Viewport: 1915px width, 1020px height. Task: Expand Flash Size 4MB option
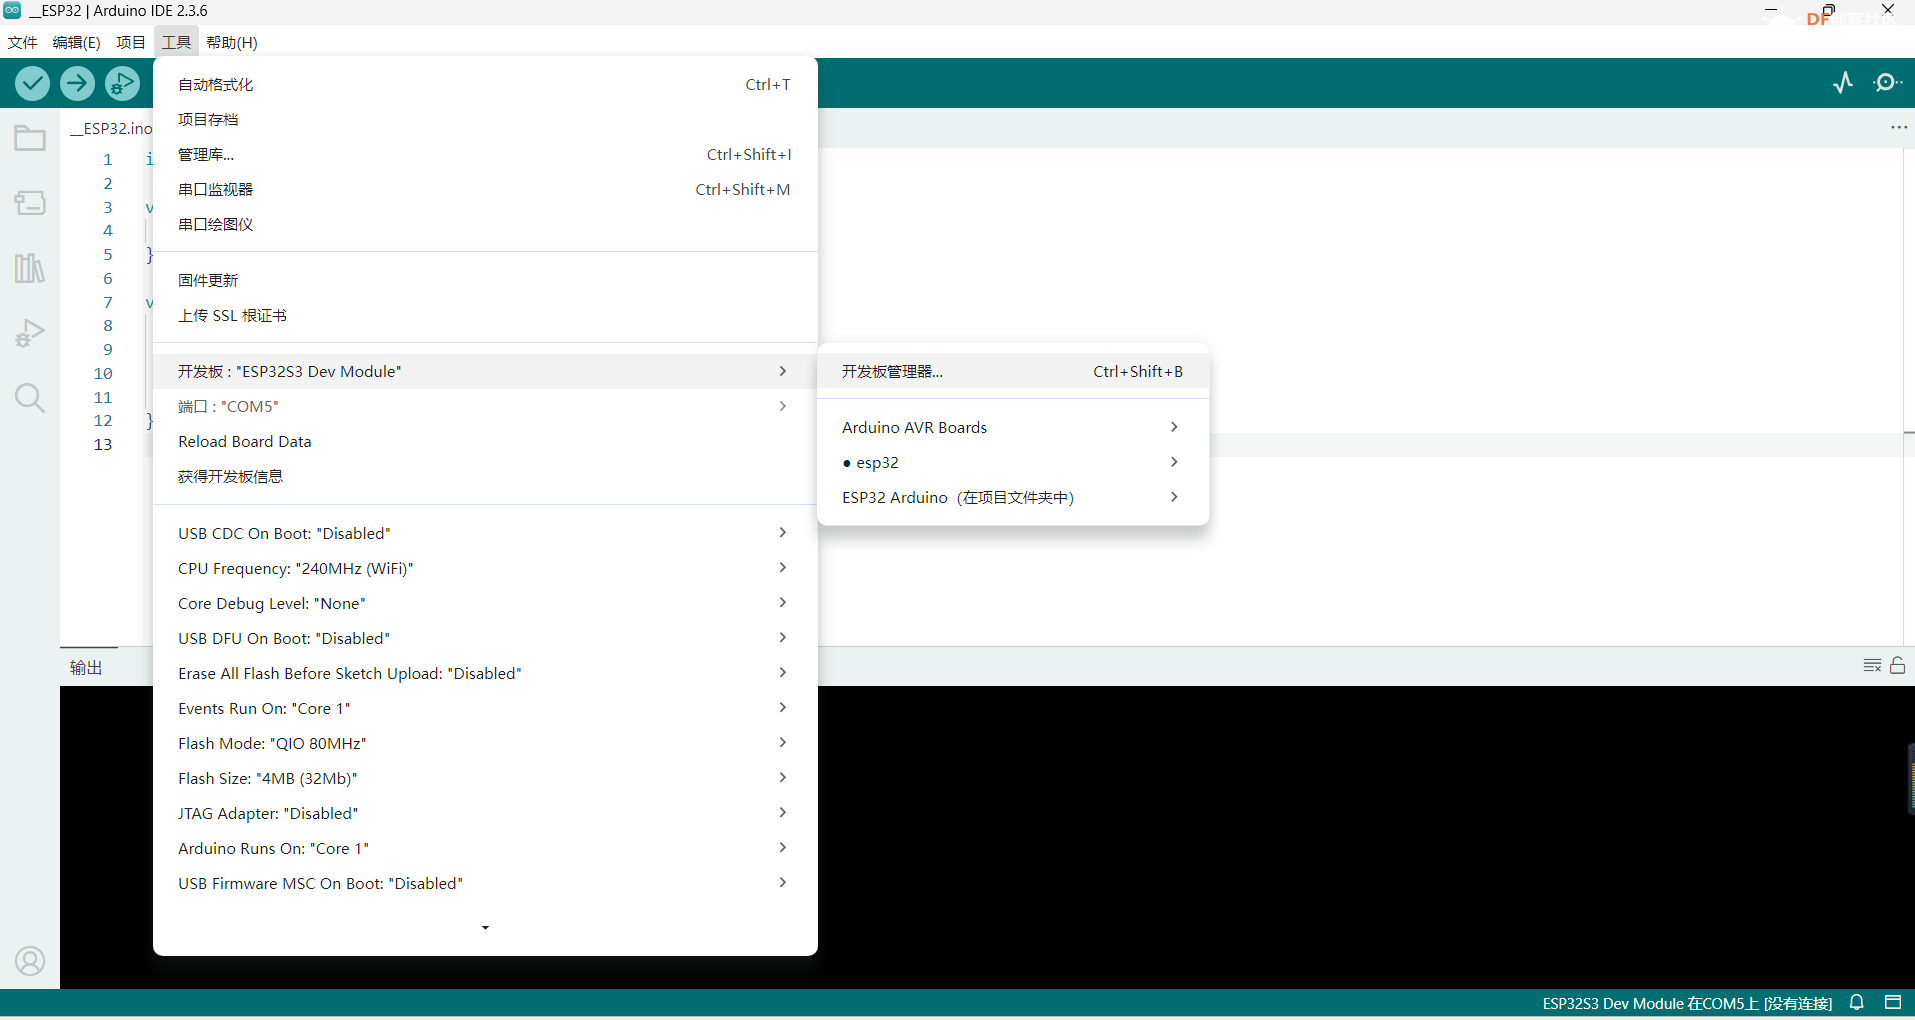pos(485,779)
